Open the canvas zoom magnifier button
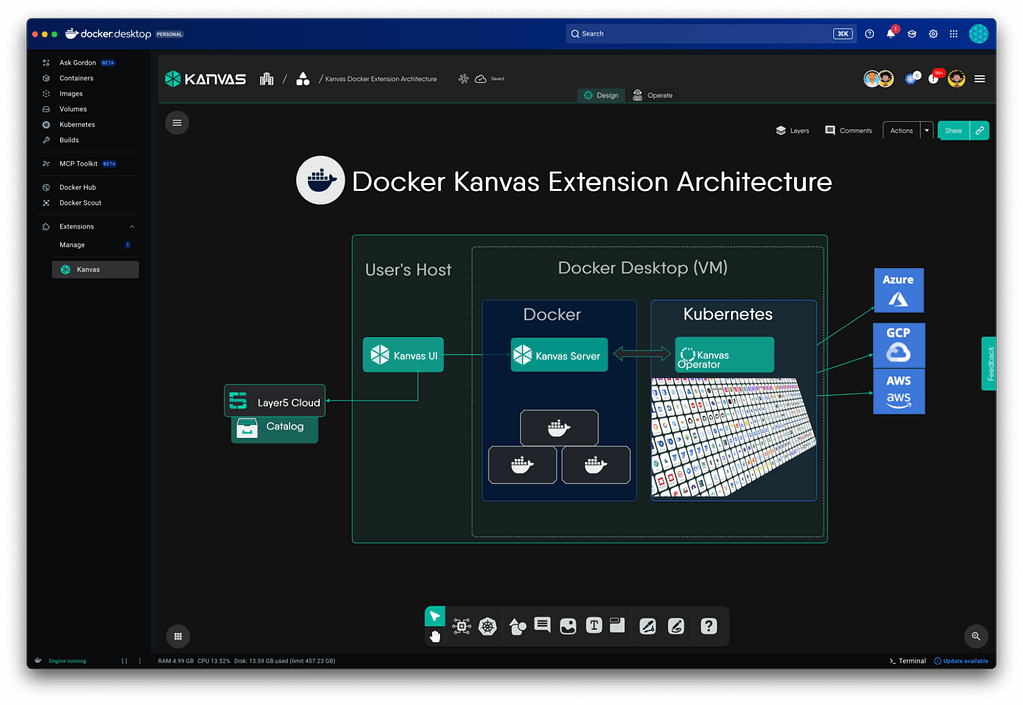The image size is (1023, 705). pos(976,636)
